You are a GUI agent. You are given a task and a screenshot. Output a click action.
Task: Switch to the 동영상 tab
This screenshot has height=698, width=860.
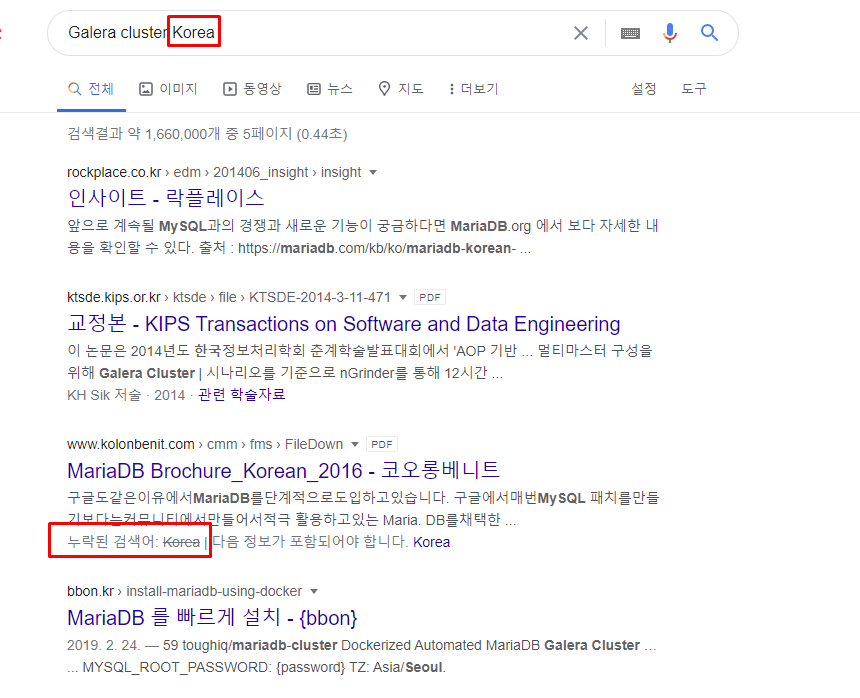click(x=252, y=89)
